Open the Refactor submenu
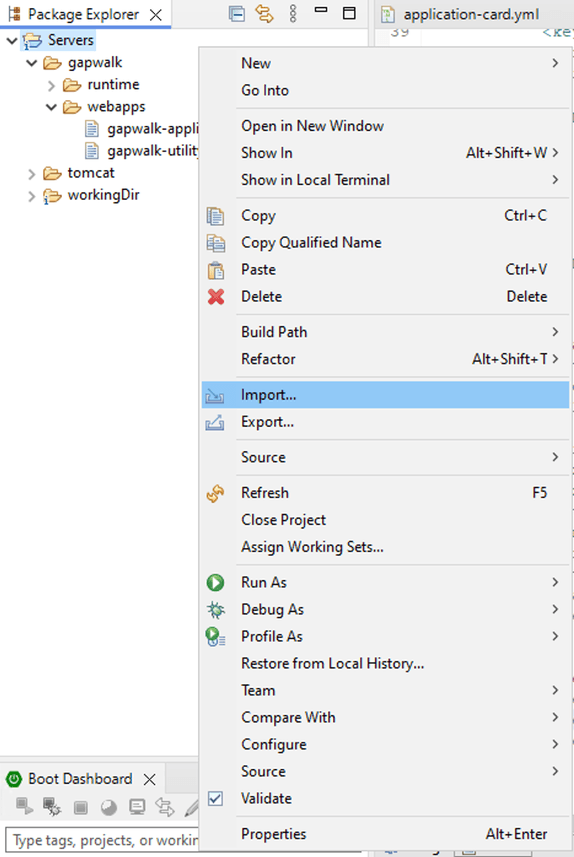The width and height of the screenshot is (574, 857). click(385, 359)
